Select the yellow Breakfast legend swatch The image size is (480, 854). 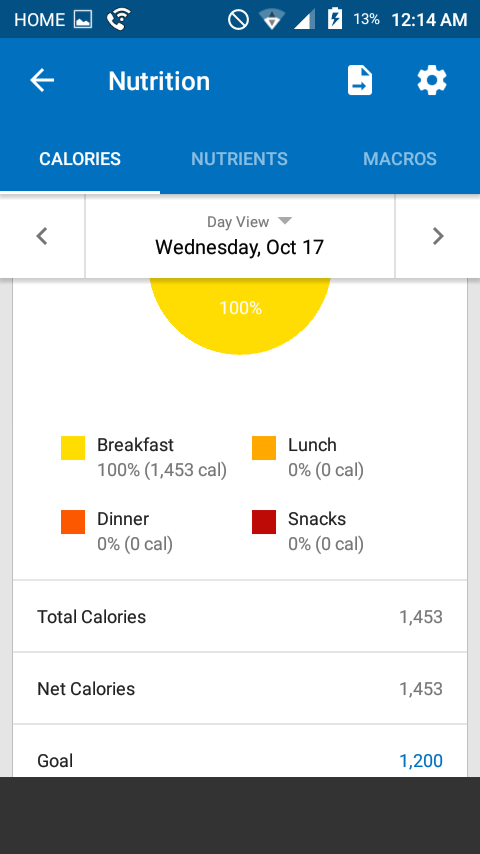tap(73, 448)
